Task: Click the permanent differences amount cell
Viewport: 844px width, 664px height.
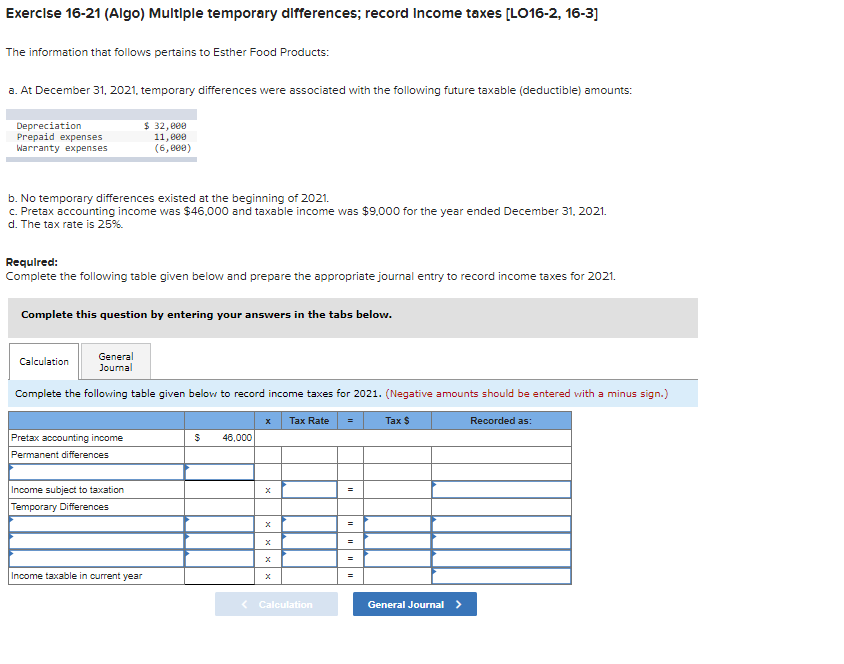Action: [x=220, y=472]
